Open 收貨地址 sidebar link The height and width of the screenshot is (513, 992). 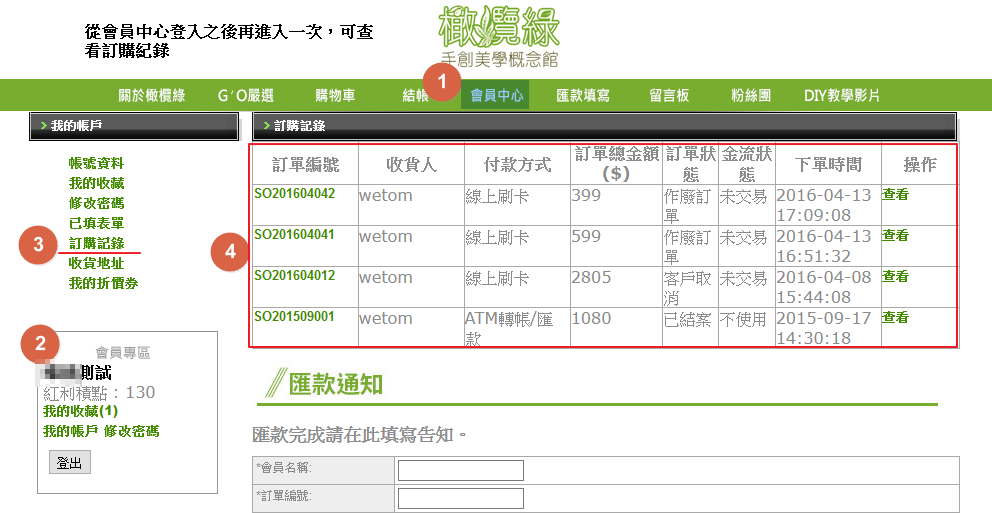coord(96,263)
